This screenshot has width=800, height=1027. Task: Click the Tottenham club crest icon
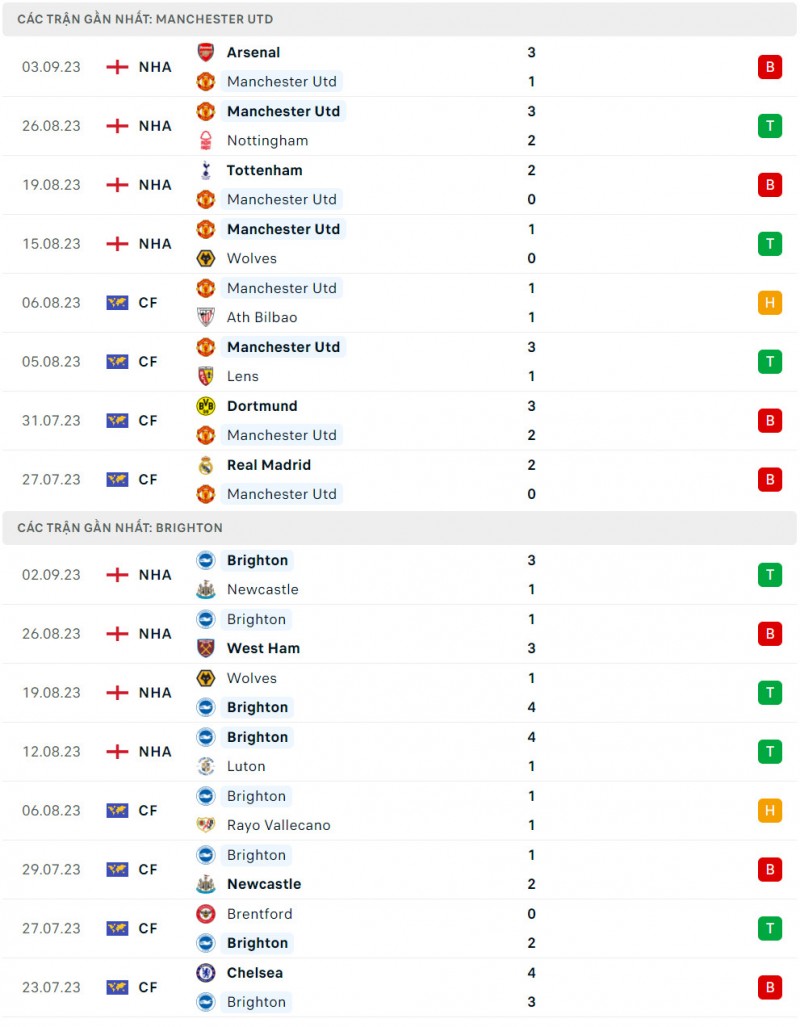click(205, 171)
